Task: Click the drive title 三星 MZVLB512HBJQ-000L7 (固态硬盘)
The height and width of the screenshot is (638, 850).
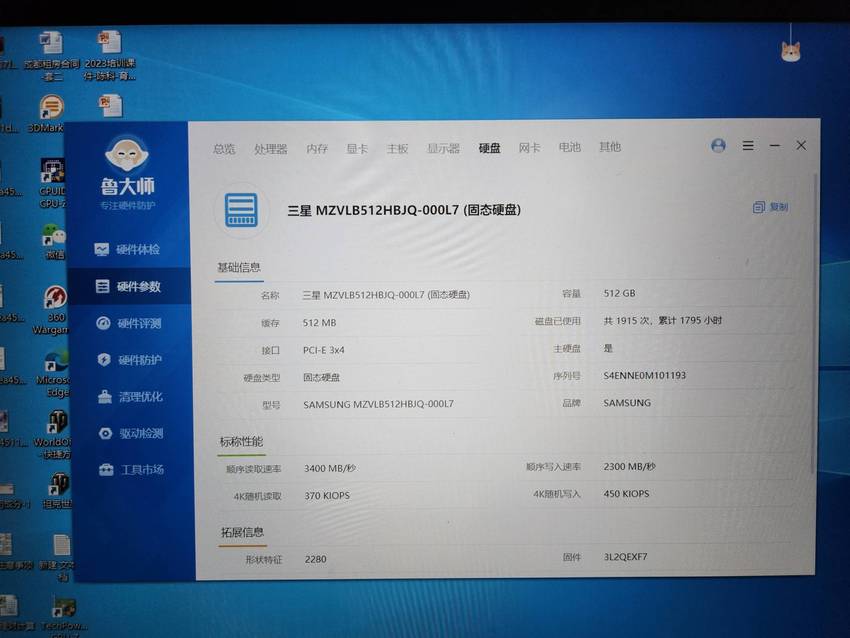Action: (x=404, y=210)
